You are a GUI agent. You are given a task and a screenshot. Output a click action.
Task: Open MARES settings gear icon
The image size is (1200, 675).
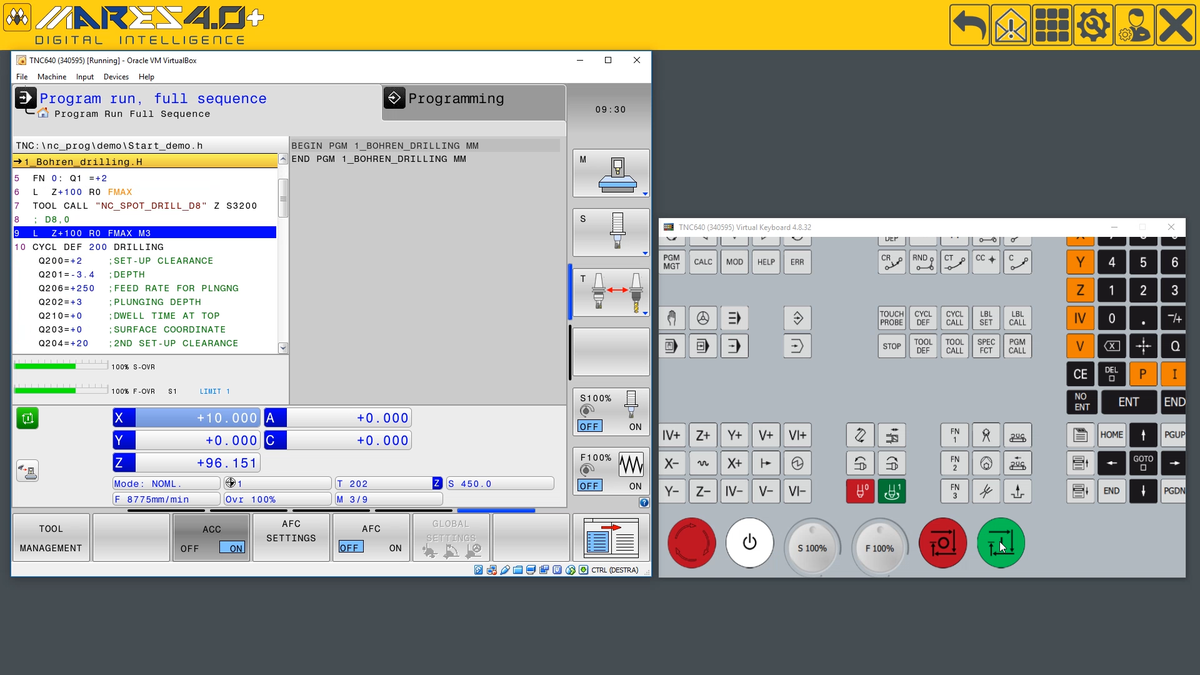(1093, 25)
